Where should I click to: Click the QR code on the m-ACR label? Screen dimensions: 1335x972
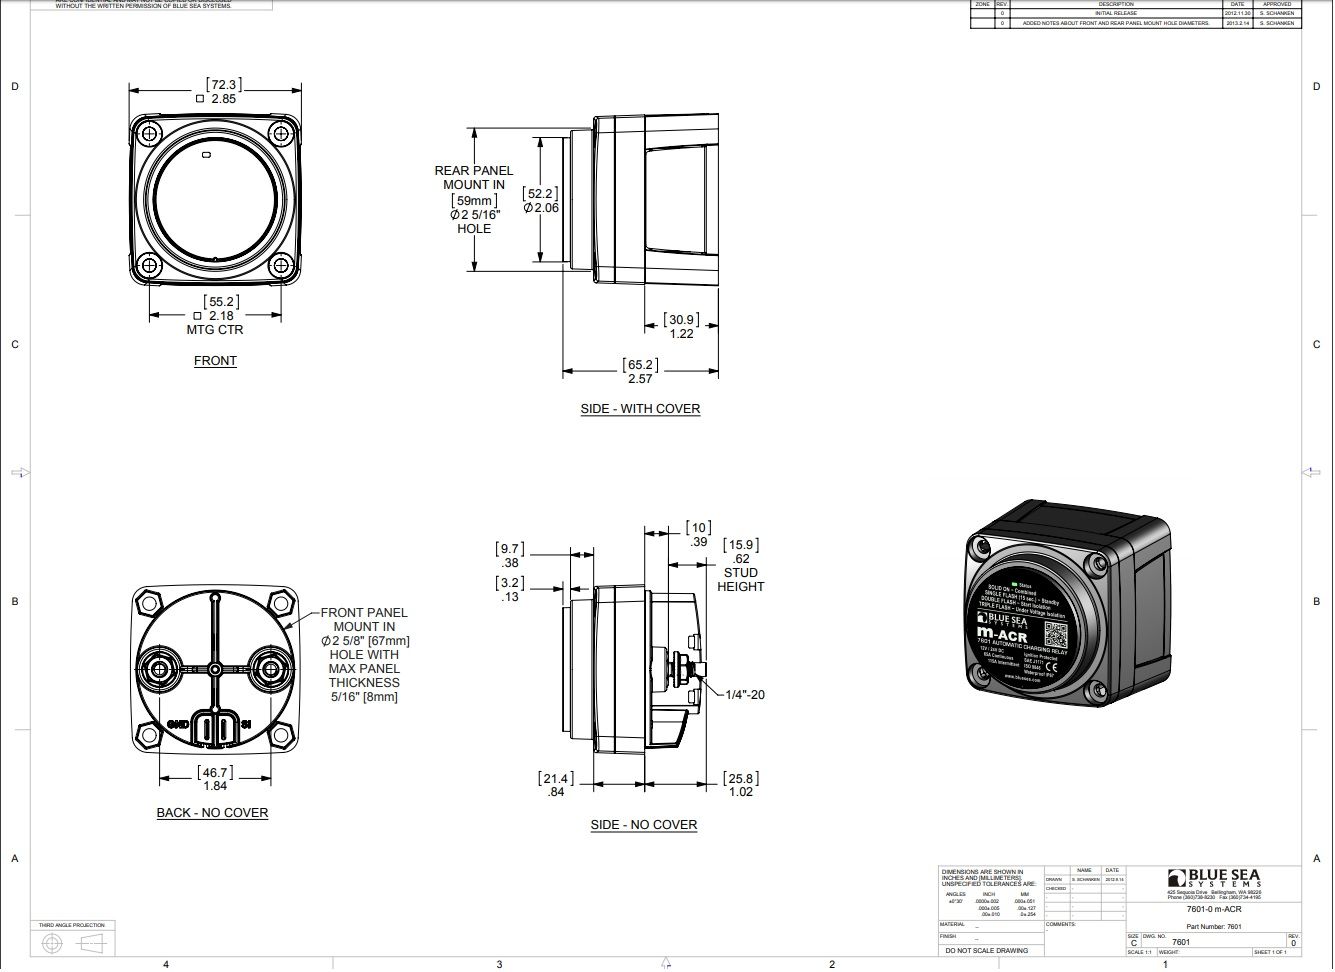tap(1056, 634)
